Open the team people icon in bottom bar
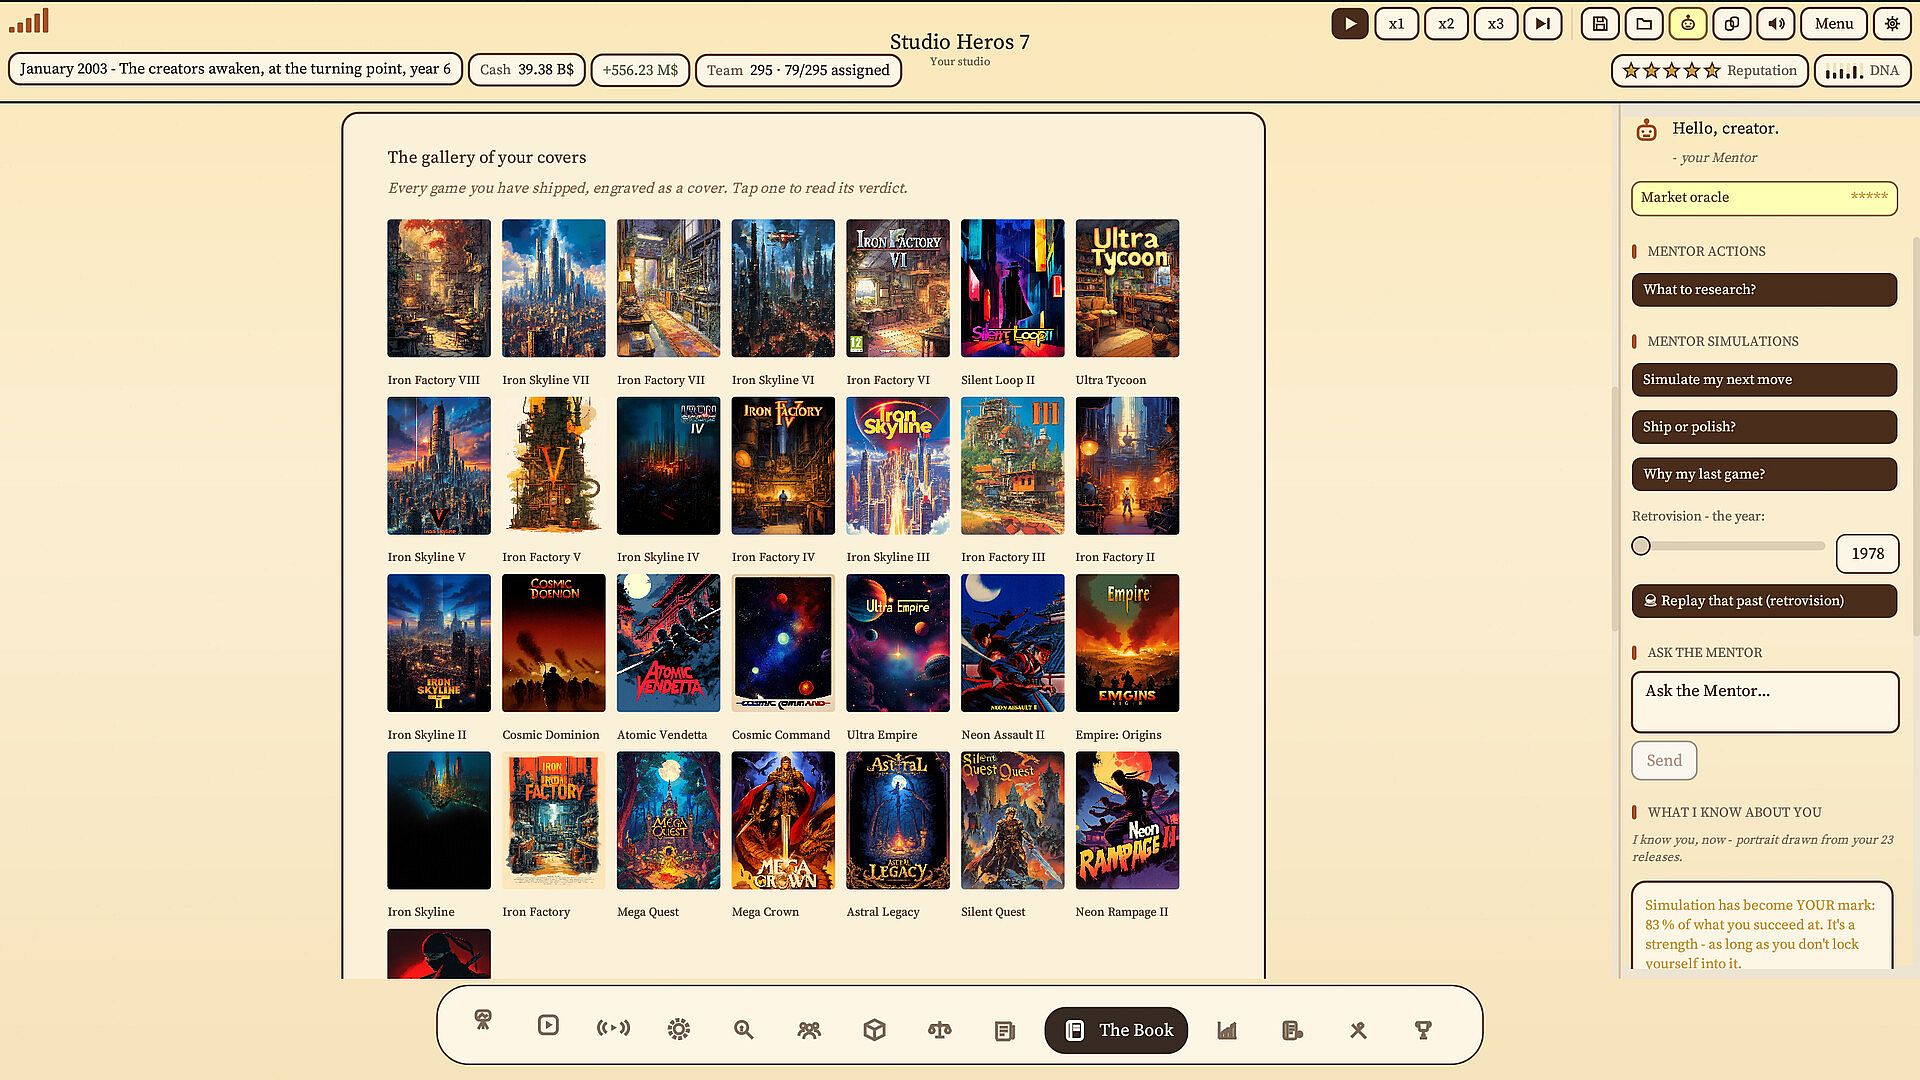Screen dimensions: 1920x1080 pos(809,1030)
